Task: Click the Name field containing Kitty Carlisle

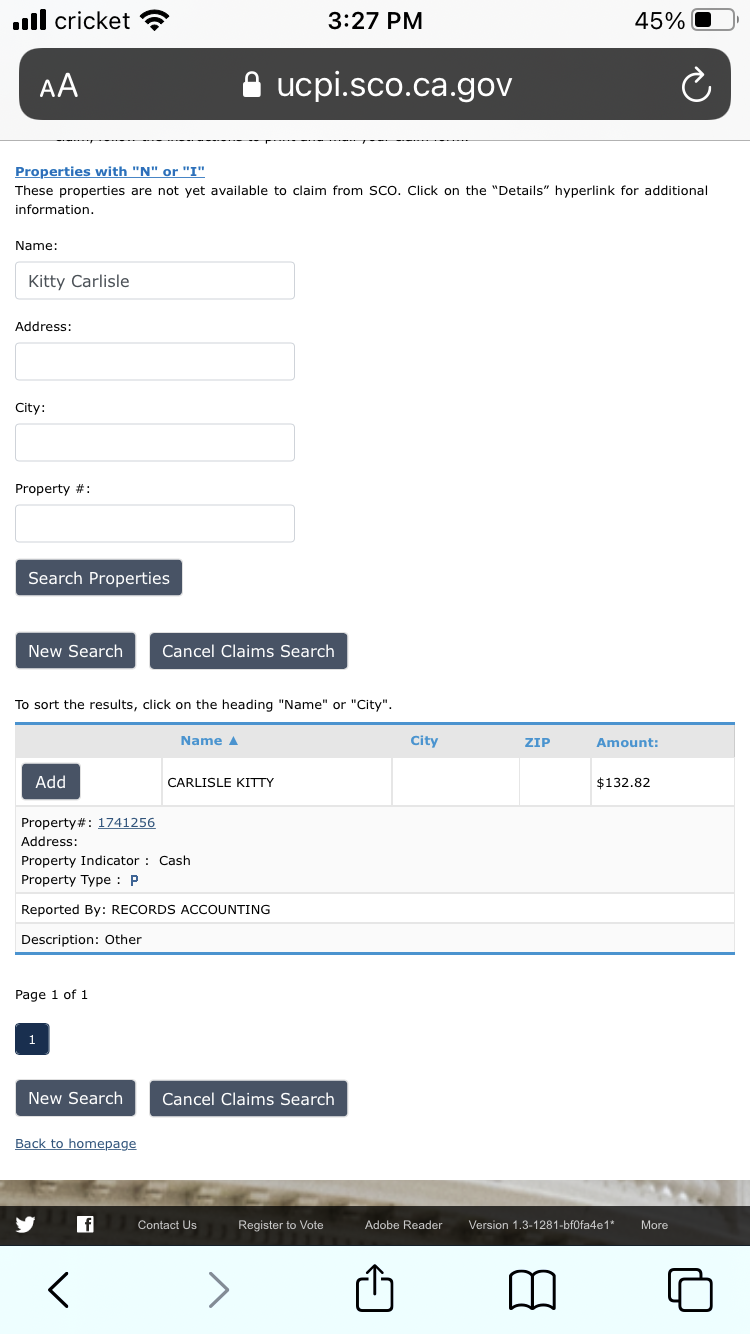Action: (155, 281)
